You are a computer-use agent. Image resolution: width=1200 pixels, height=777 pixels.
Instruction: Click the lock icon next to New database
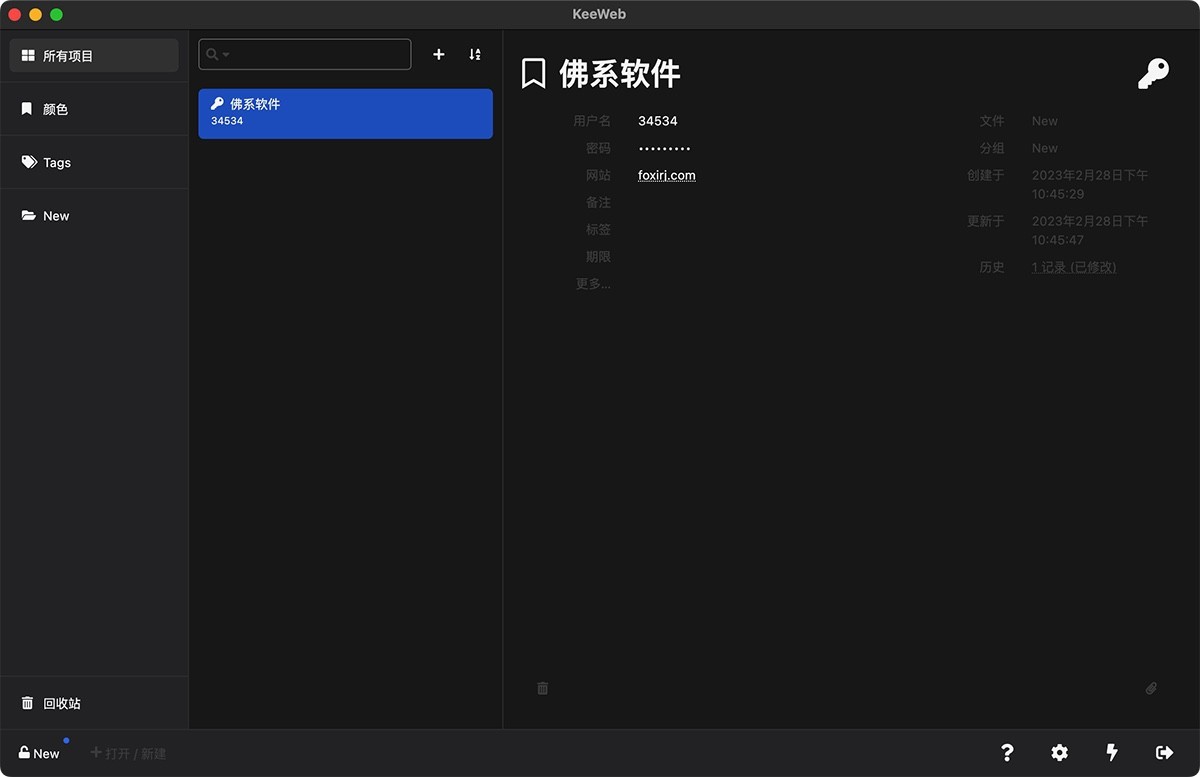[23, 753]
